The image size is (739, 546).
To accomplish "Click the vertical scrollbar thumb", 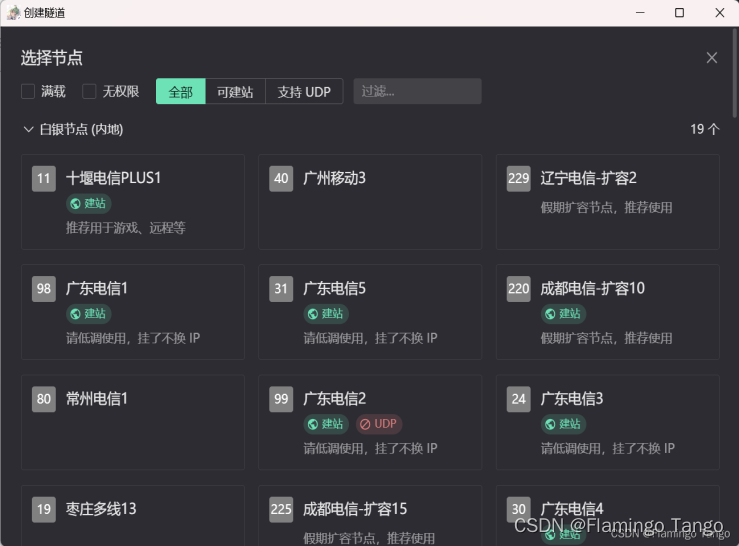I will point(735,72).
